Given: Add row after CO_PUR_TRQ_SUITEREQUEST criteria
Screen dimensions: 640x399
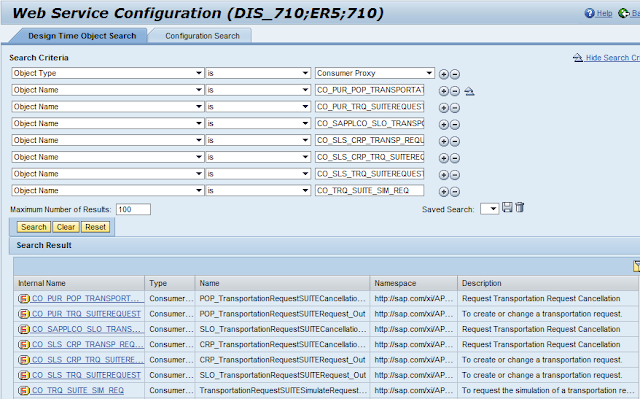Looking at the screenshot, I should [x=444, y=108].
